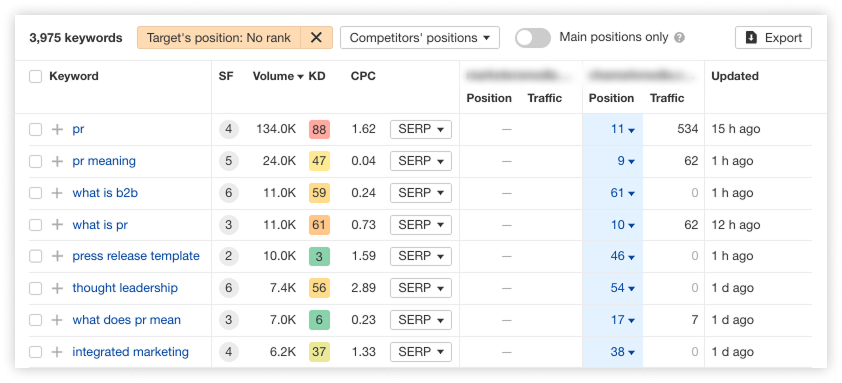The image size is (842, 383).
Task: Open the 'pr' keyword link
Action: pyautogui.click(x=78, y=129)
